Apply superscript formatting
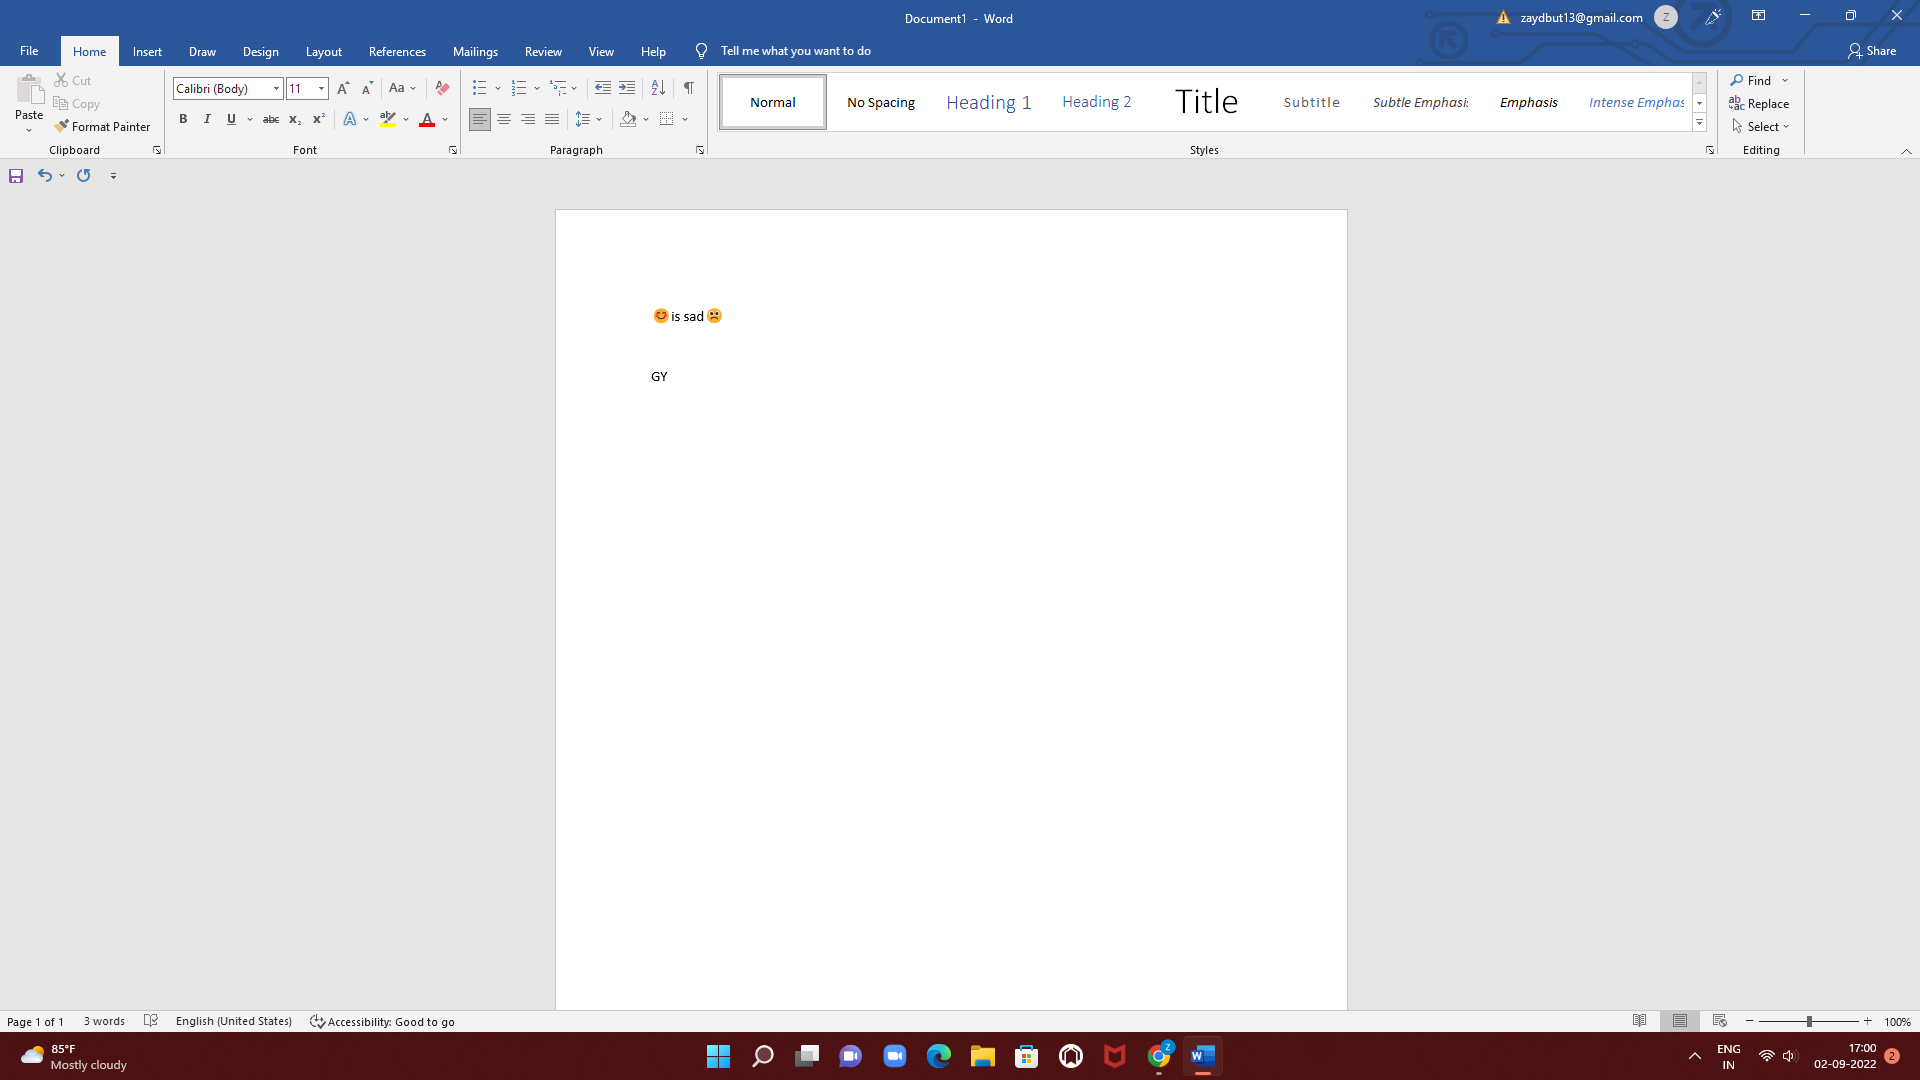The height and width of the screenshot is (1080, 1920). click(319, 119)
